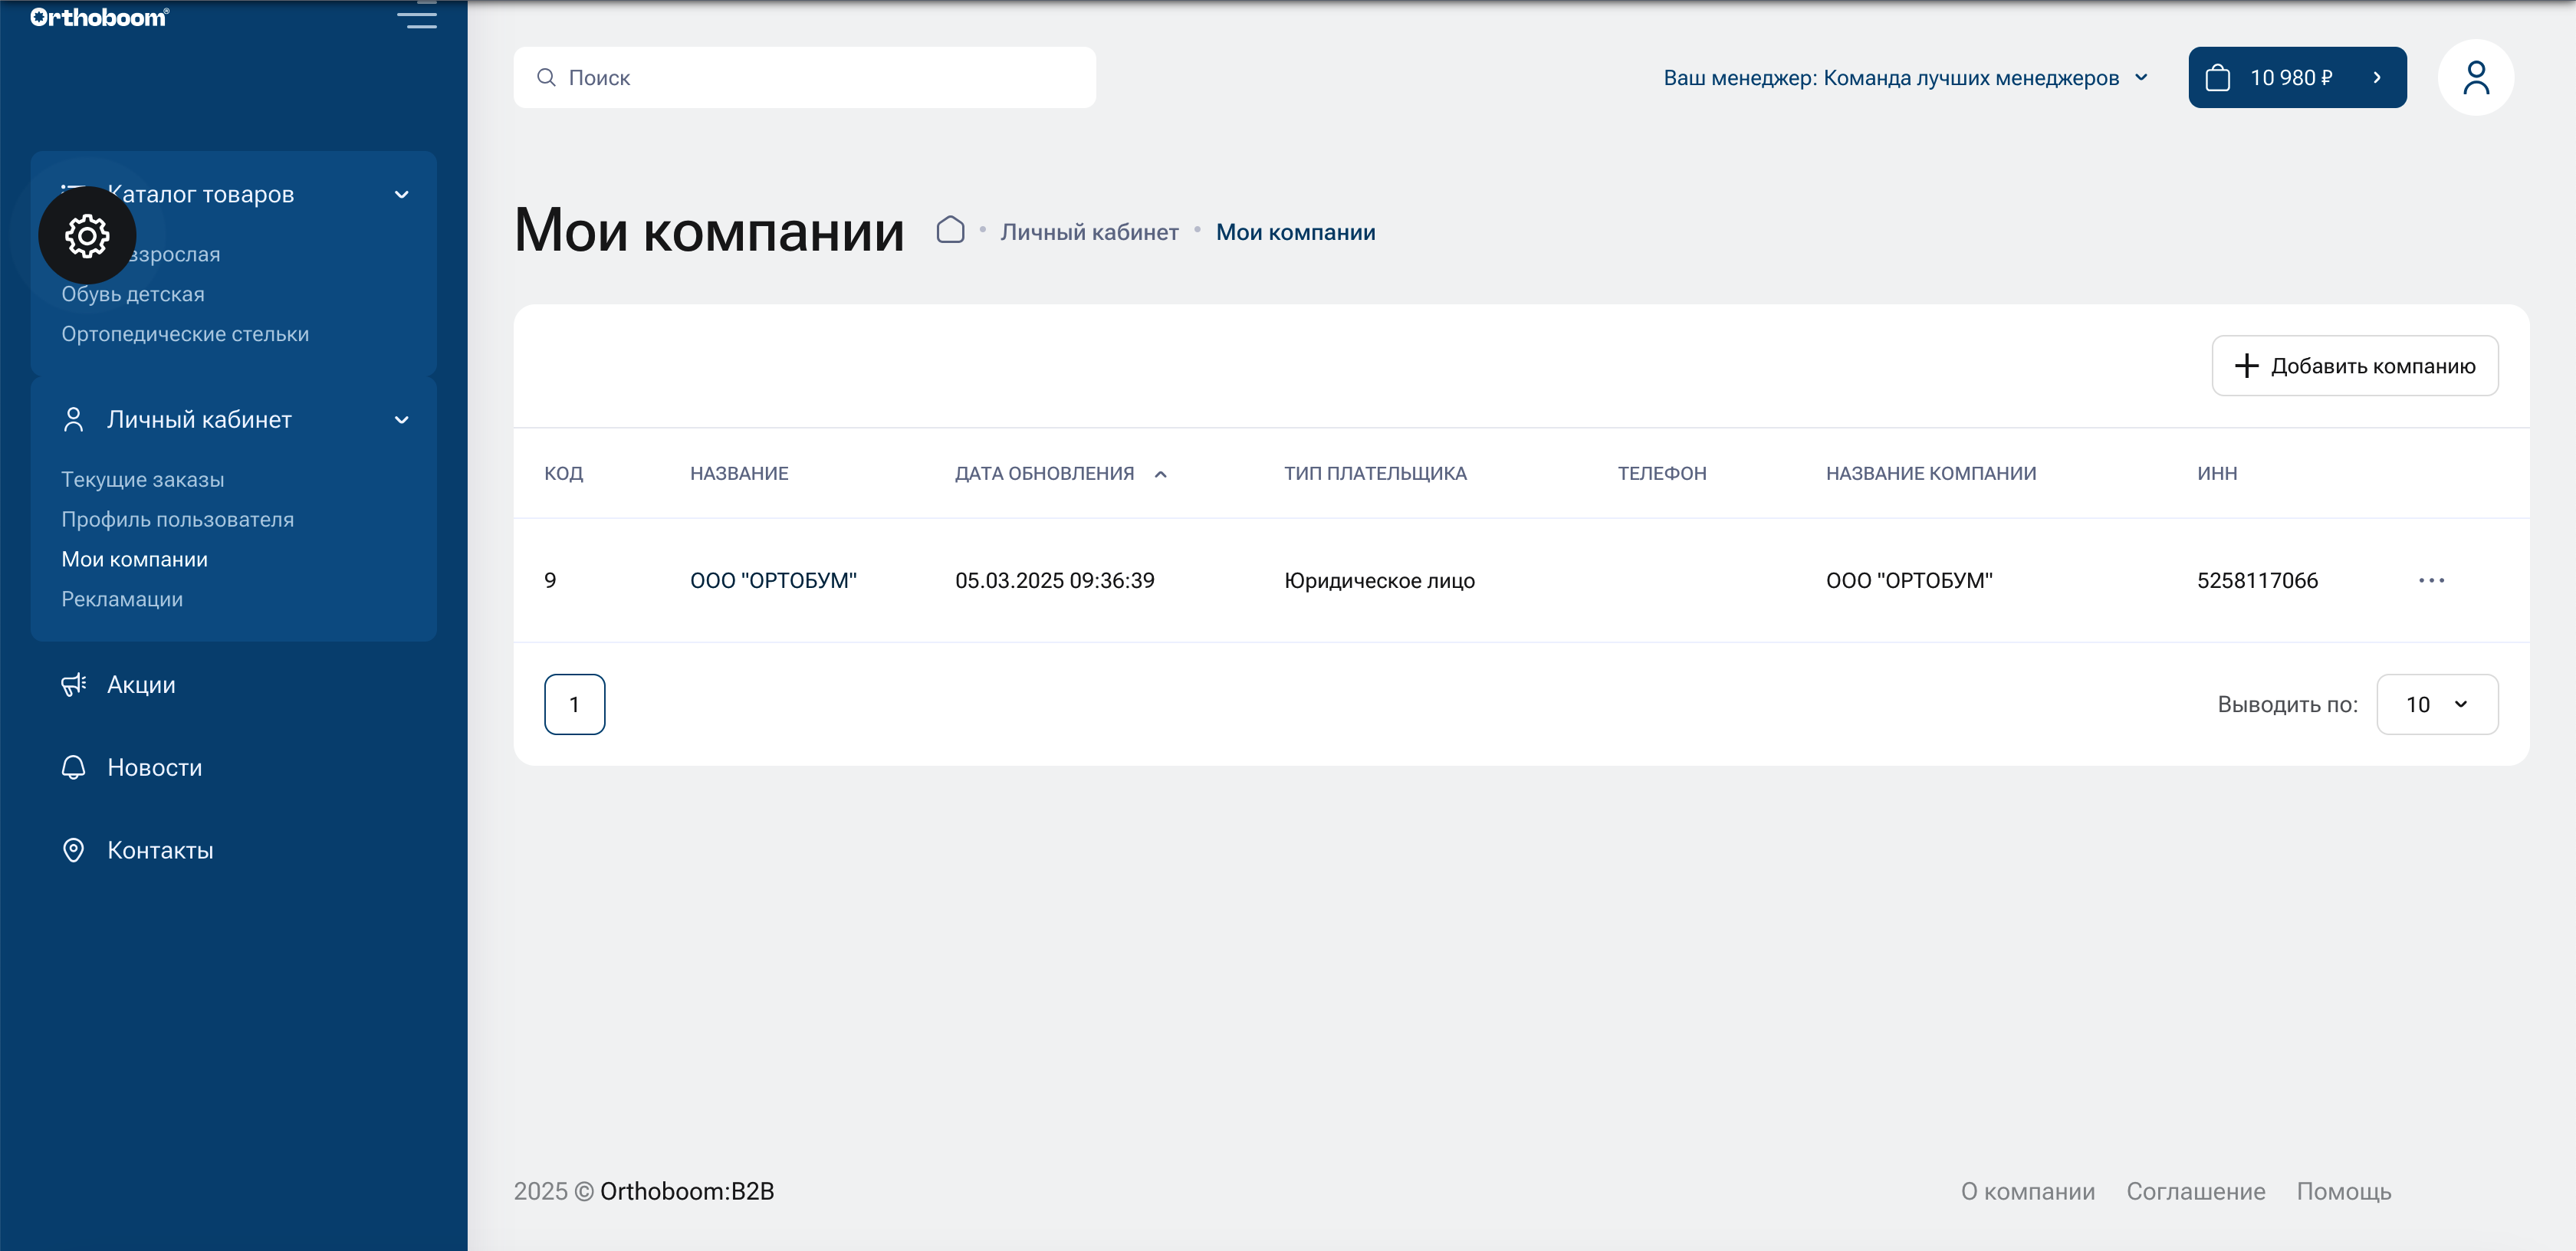This screenshot has height=1251, width=2576.
Task: Open the cart showing 10 980 ₽
Action: [x=2297, y=77]
